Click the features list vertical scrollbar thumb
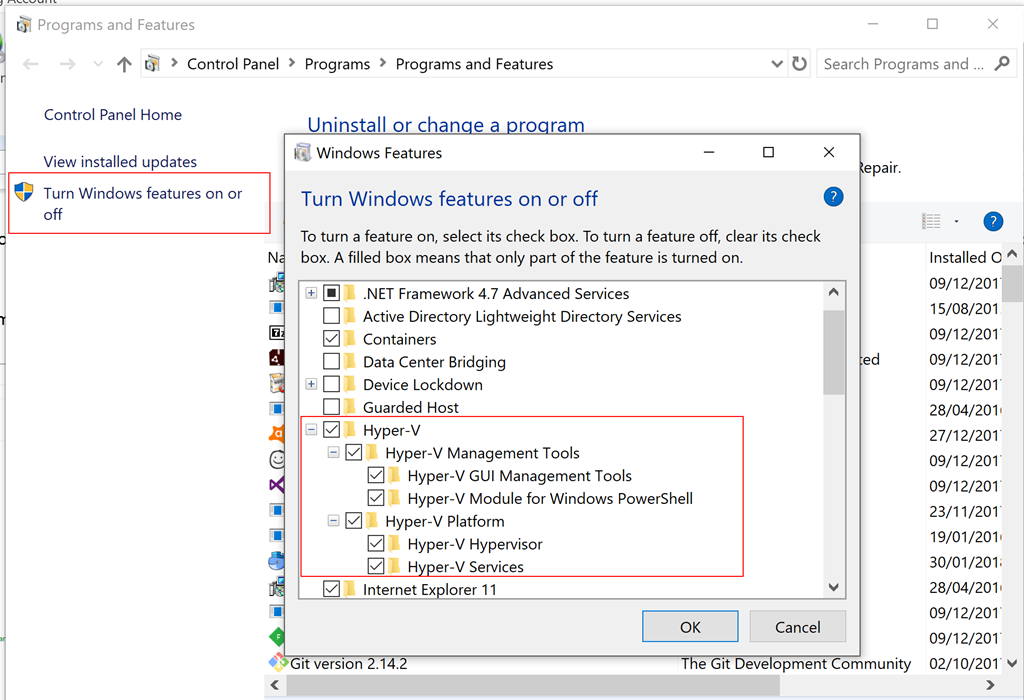 [x=833, y=352]
